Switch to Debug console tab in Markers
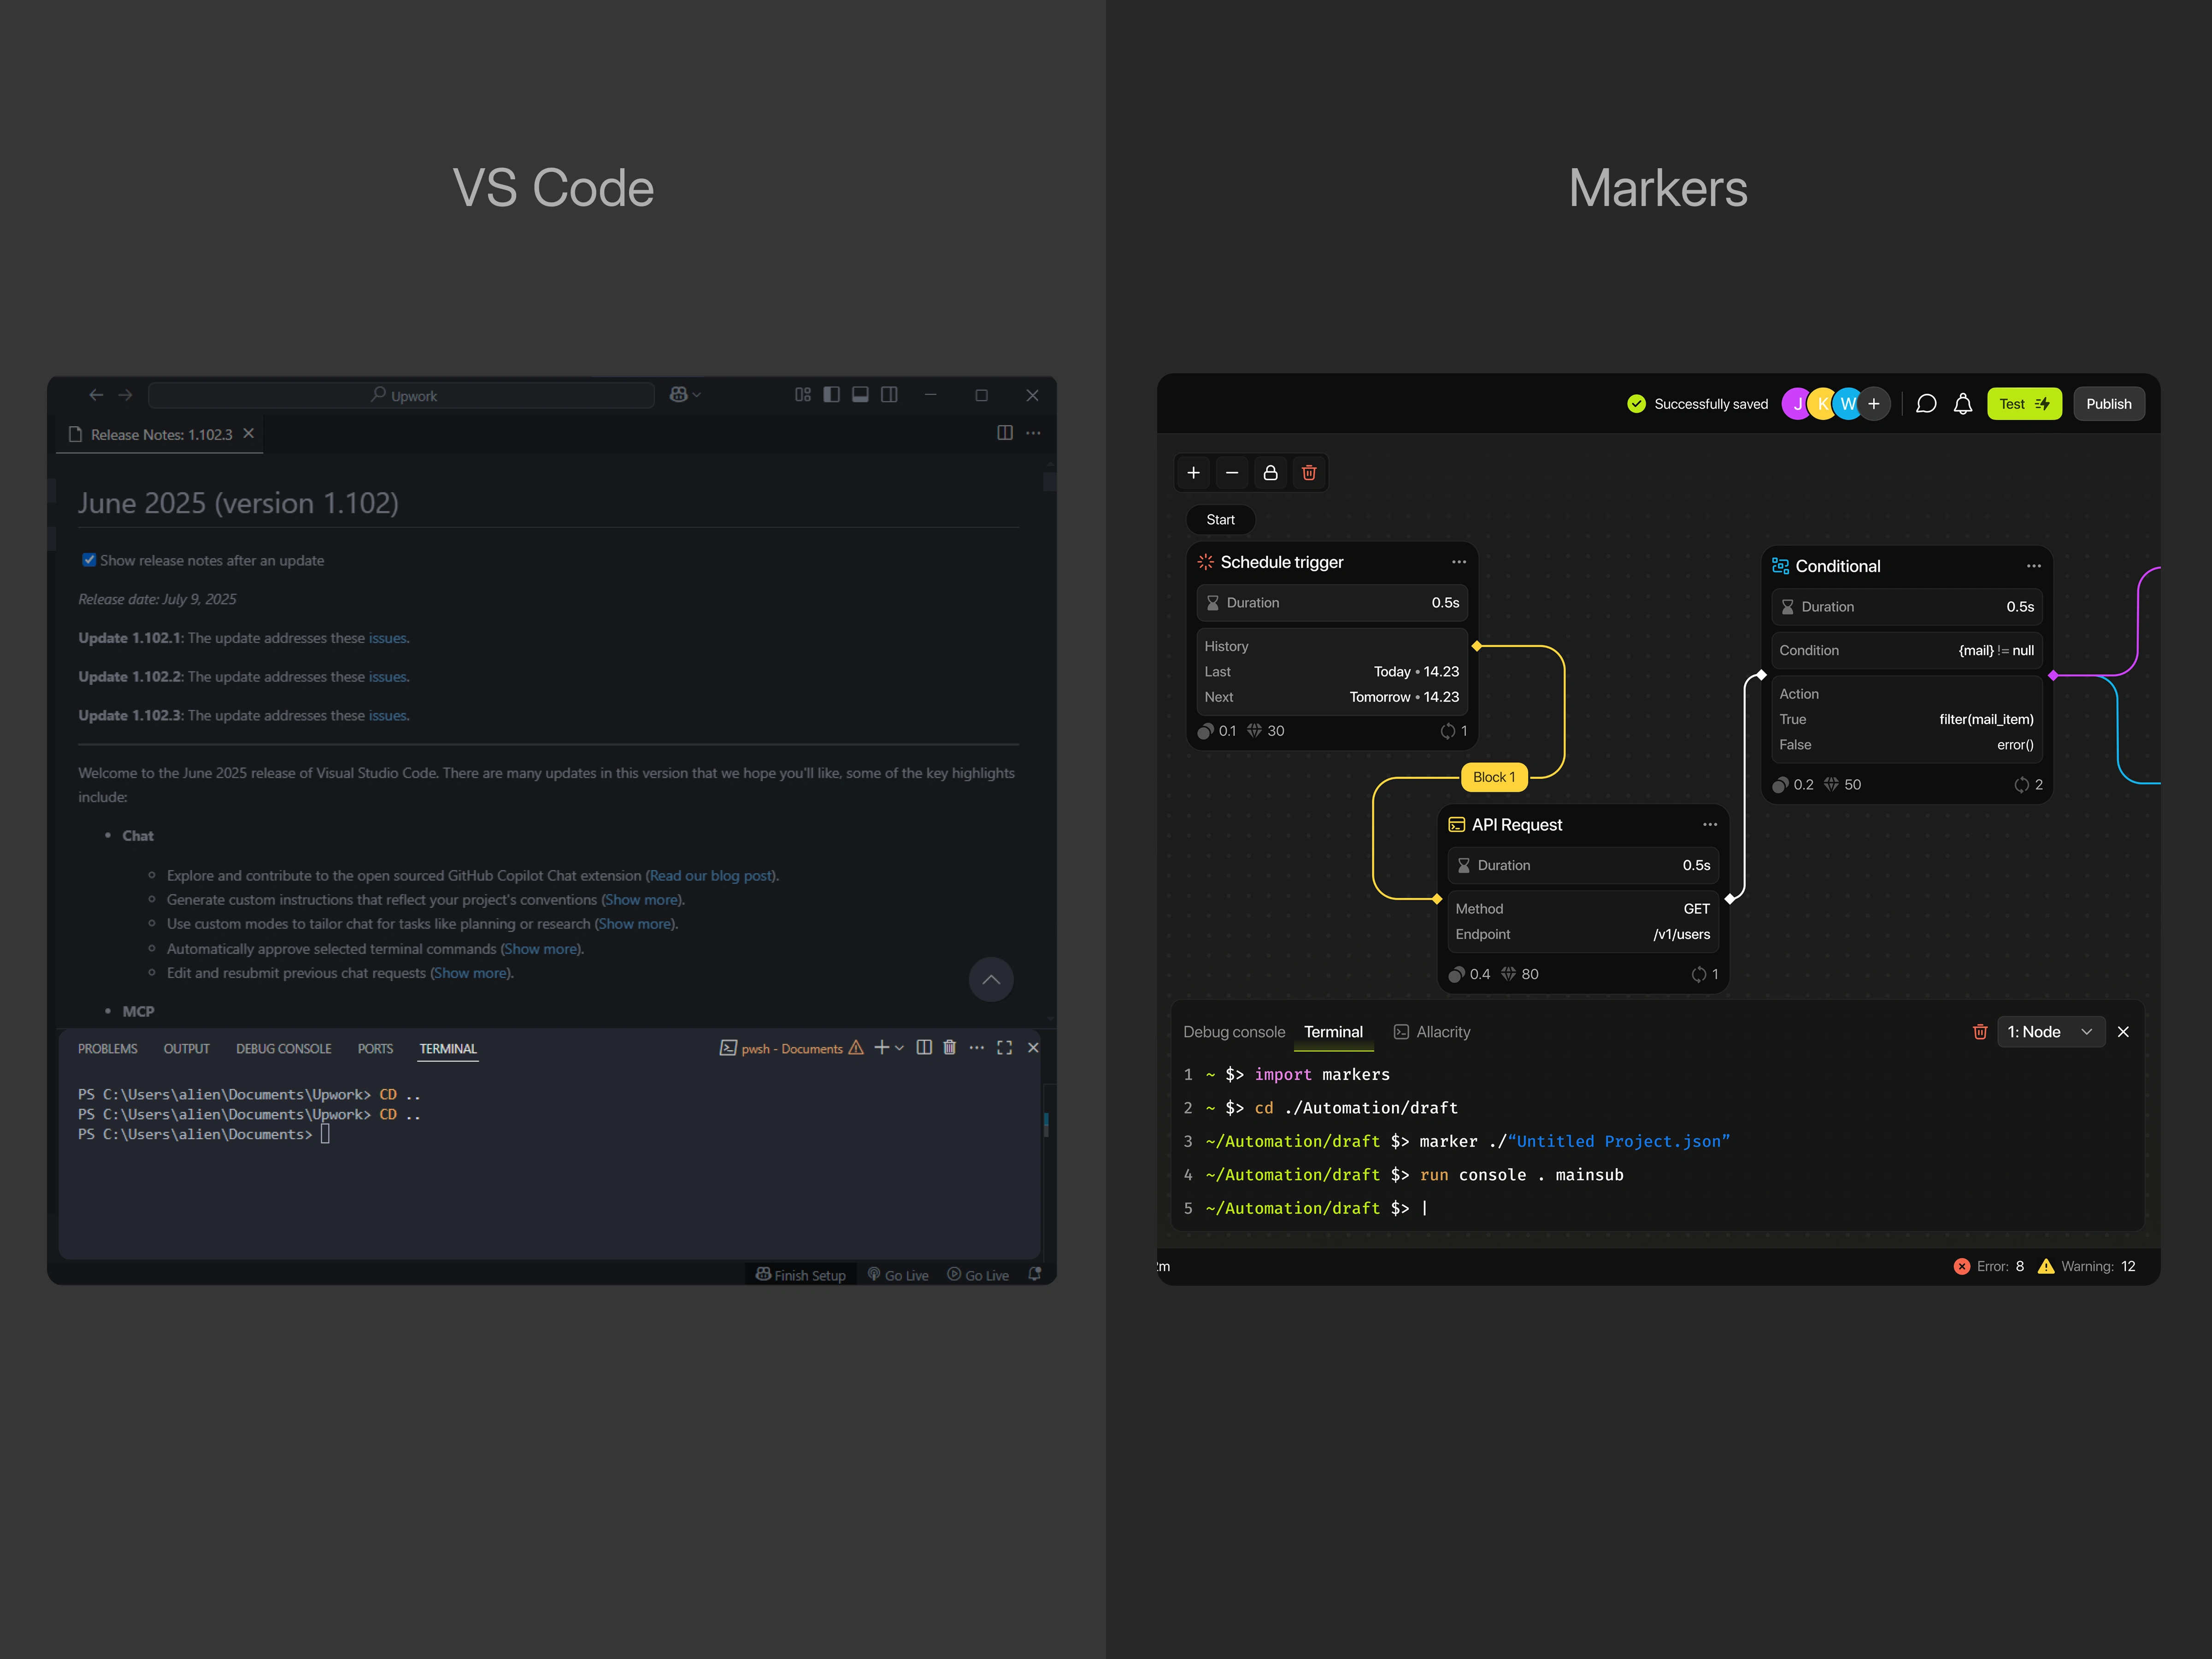The image size is (2212, 1659). pyautogui.click(x=1234, y=1032)
